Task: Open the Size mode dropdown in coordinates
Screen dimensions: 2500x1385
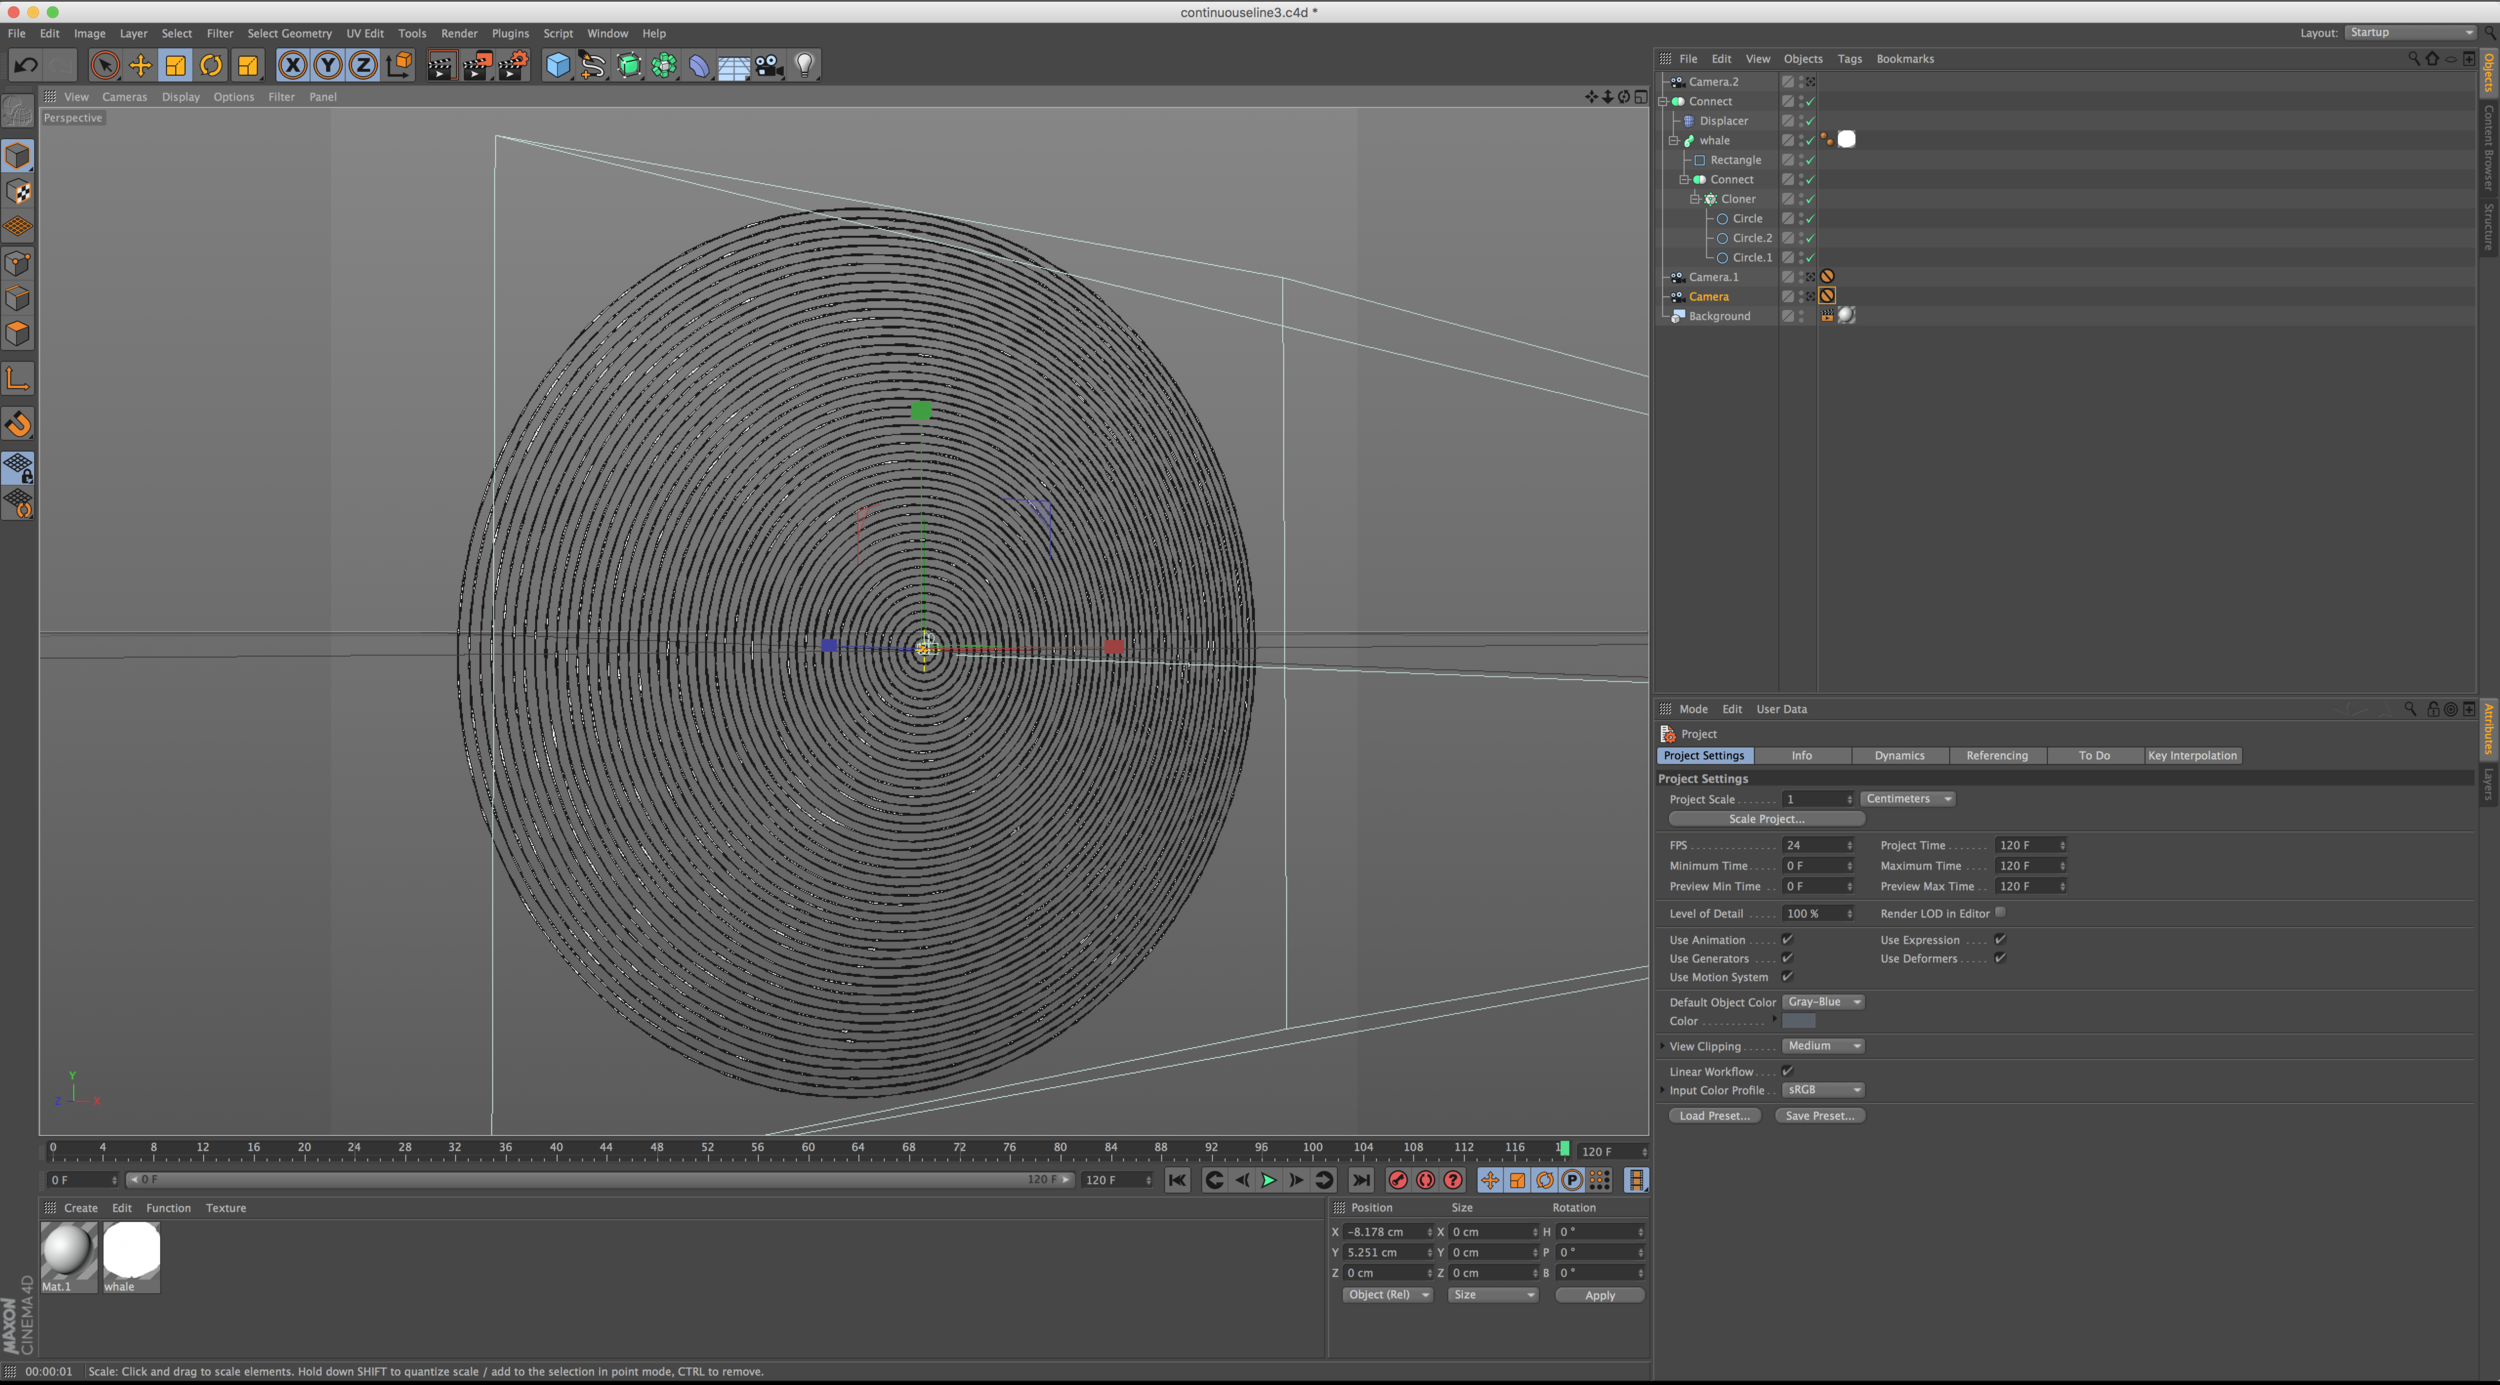Action: coord(1493,1294)
